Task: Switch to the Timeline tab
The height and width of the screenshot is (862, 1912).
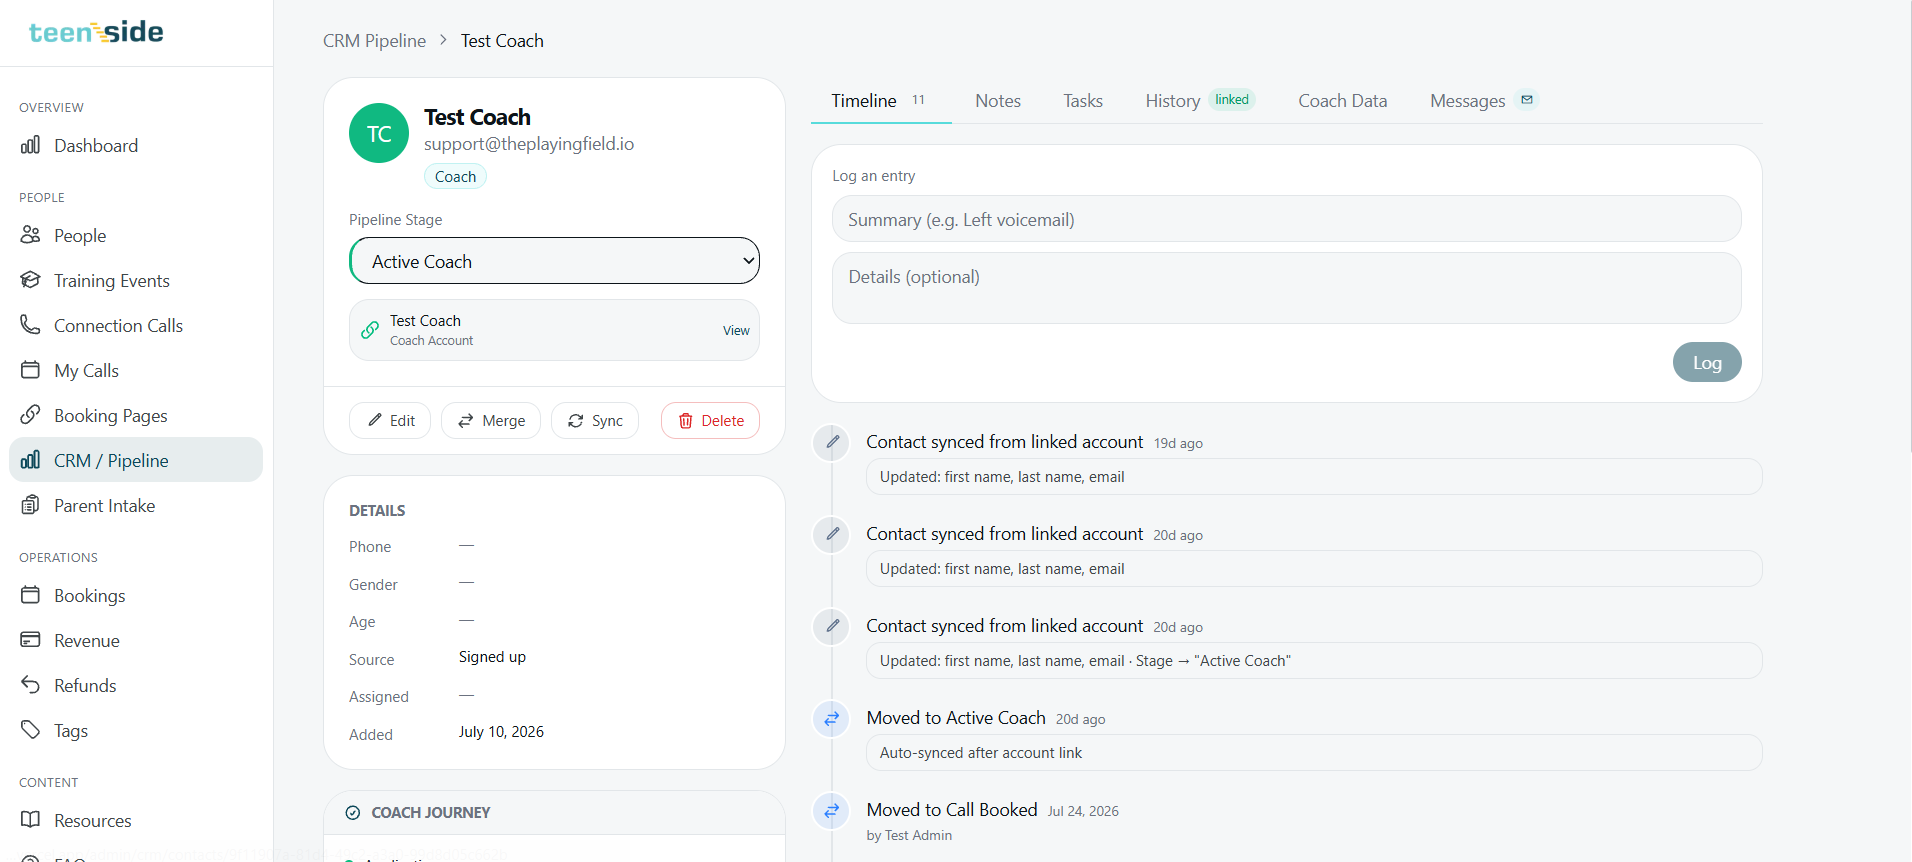Action: [x=880, y=101]
